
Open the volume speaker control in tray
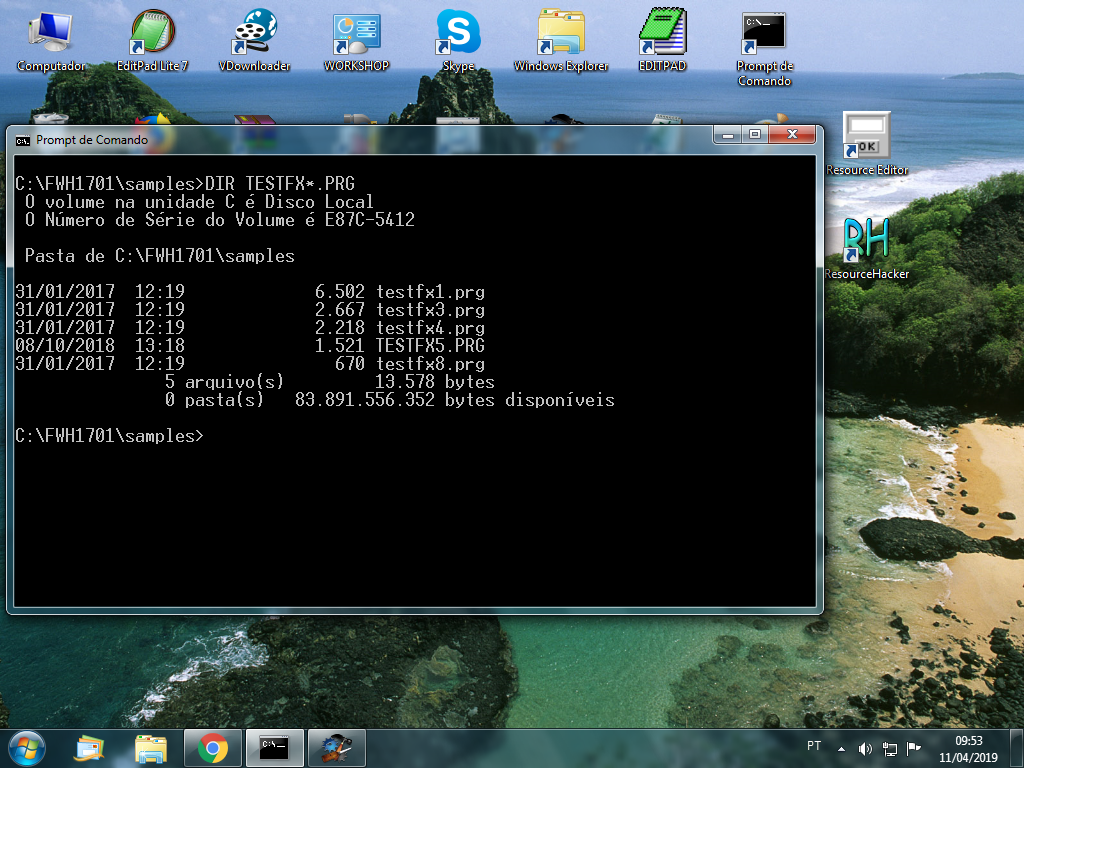tap(865, 748)
